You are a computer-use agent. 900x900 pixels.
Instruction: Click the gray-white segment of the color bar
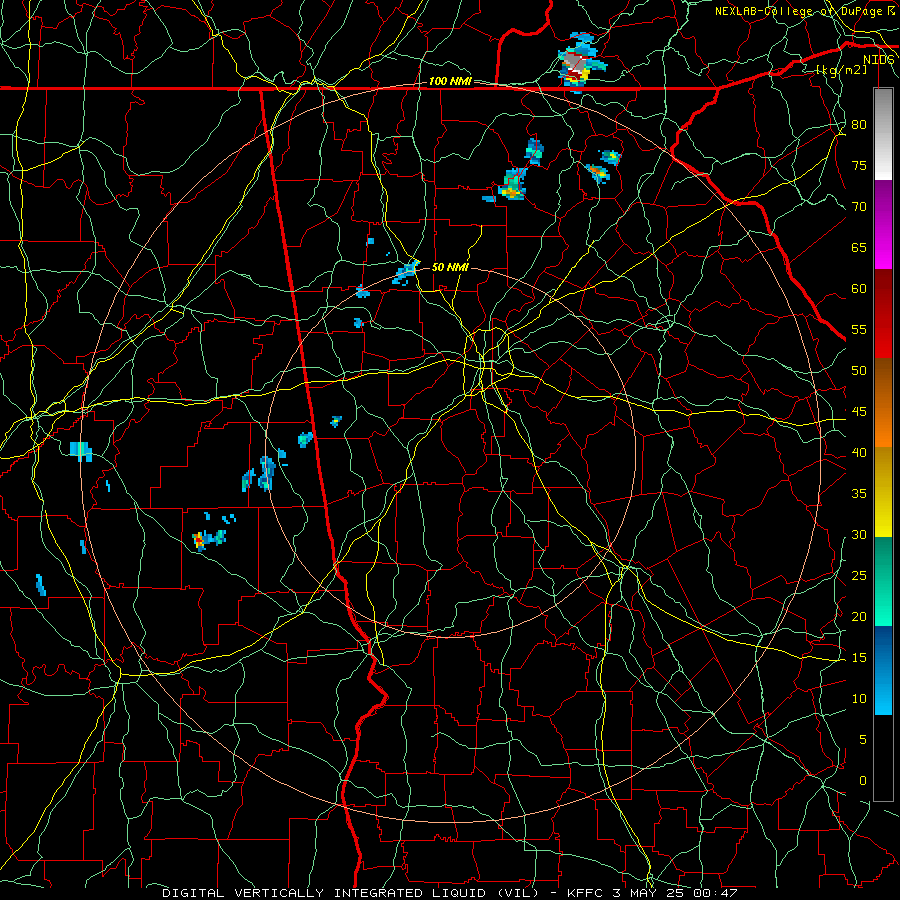point(883,134)
